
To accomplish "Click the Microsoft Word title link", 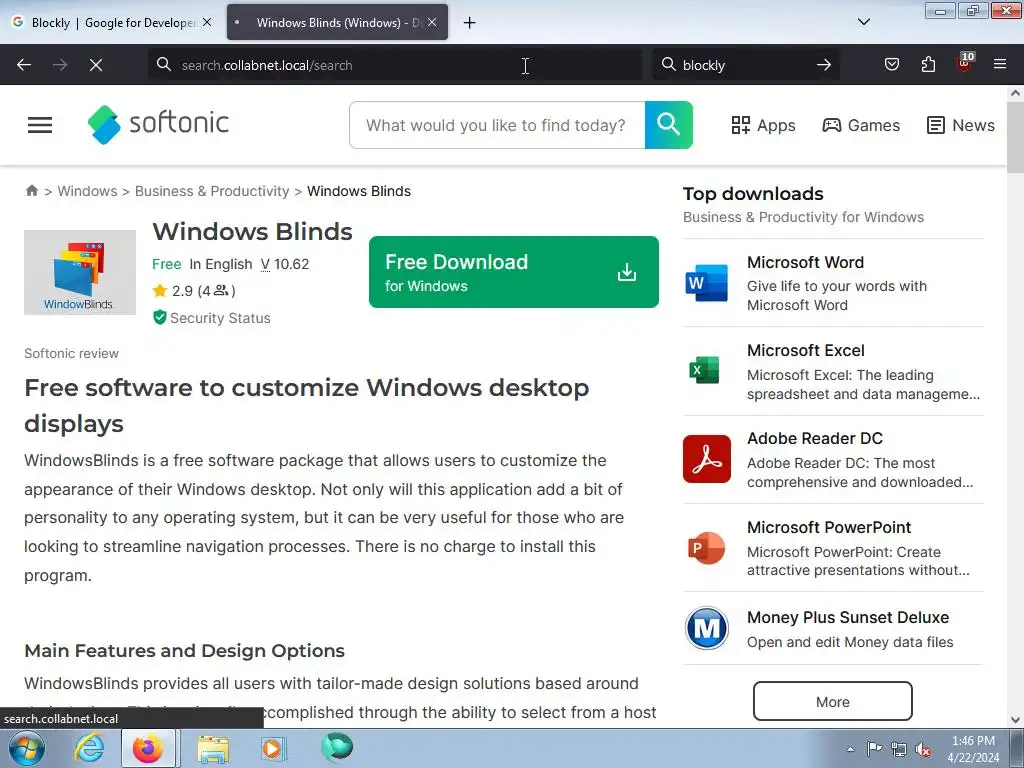I will pyautogui.click(x=805, y=262).
